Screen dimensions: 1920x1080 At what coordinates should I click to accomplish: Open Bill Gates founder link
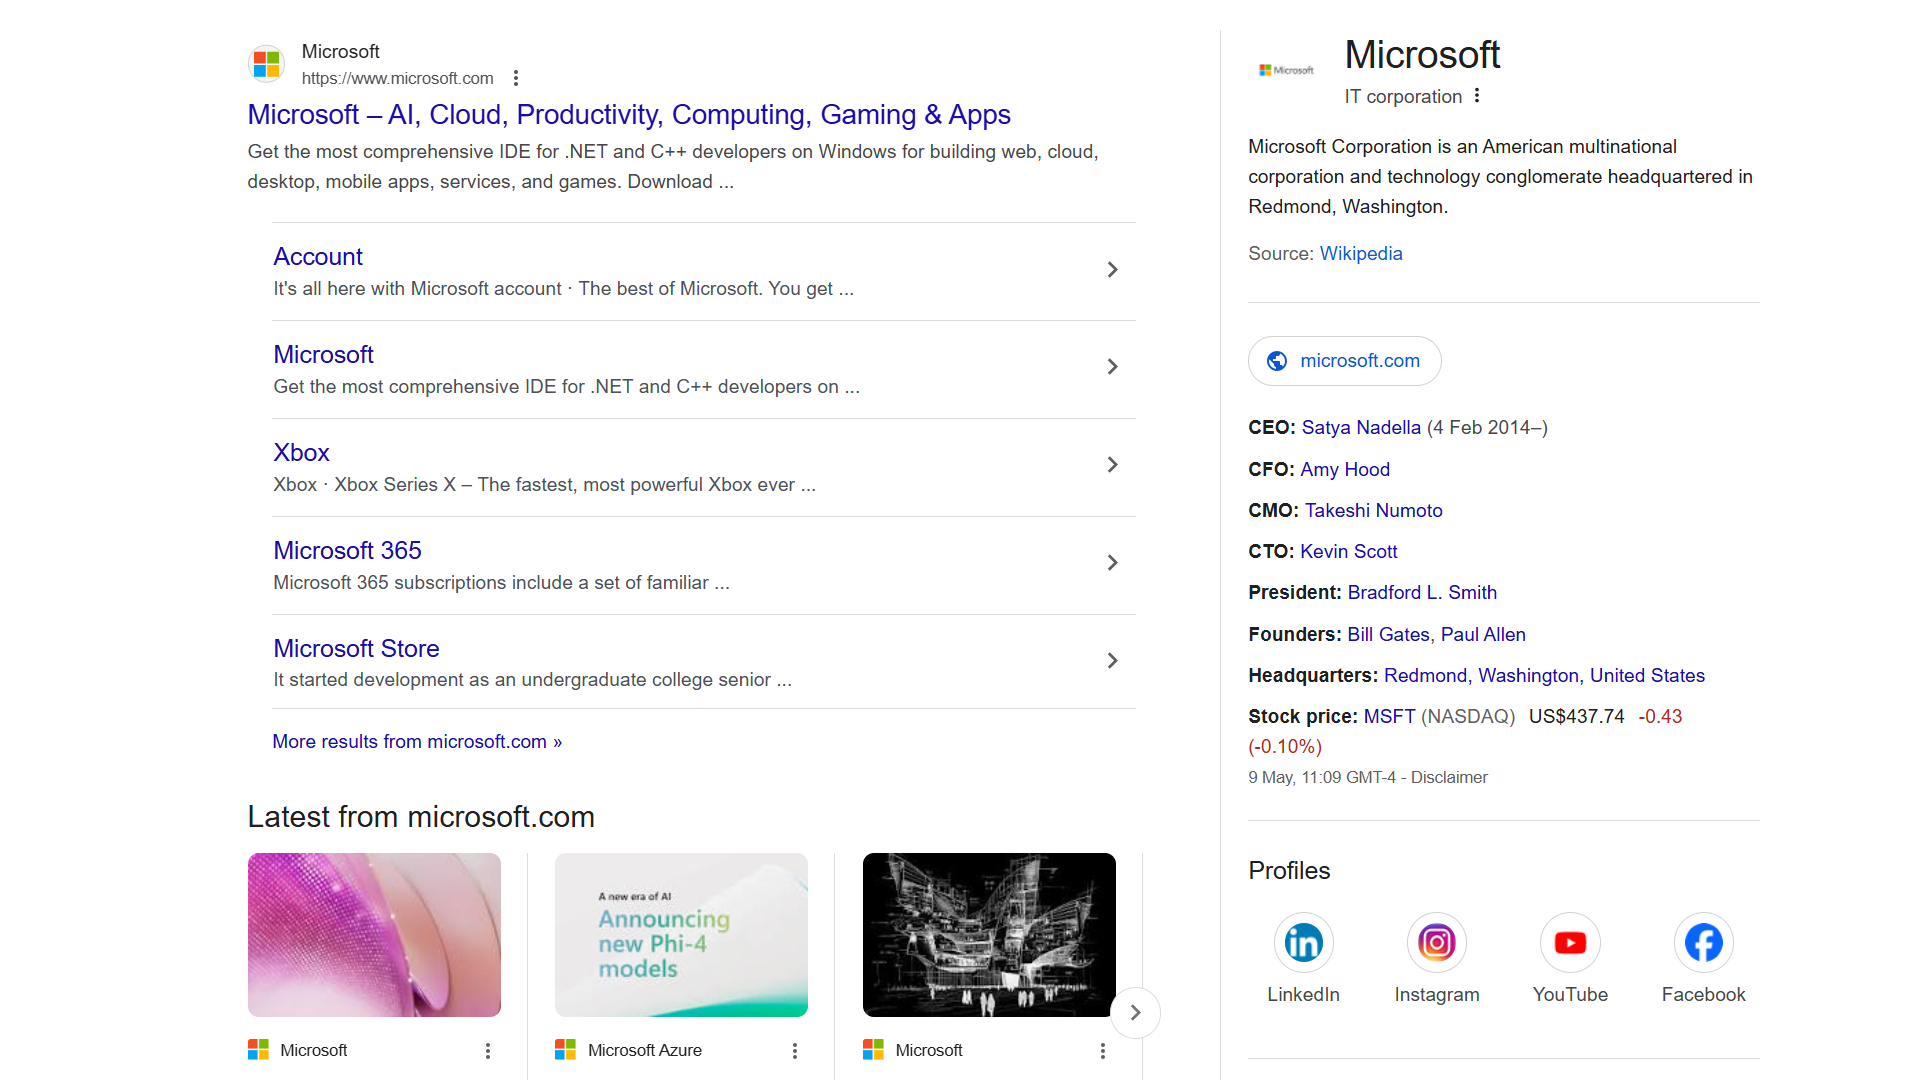[1389, 635]
